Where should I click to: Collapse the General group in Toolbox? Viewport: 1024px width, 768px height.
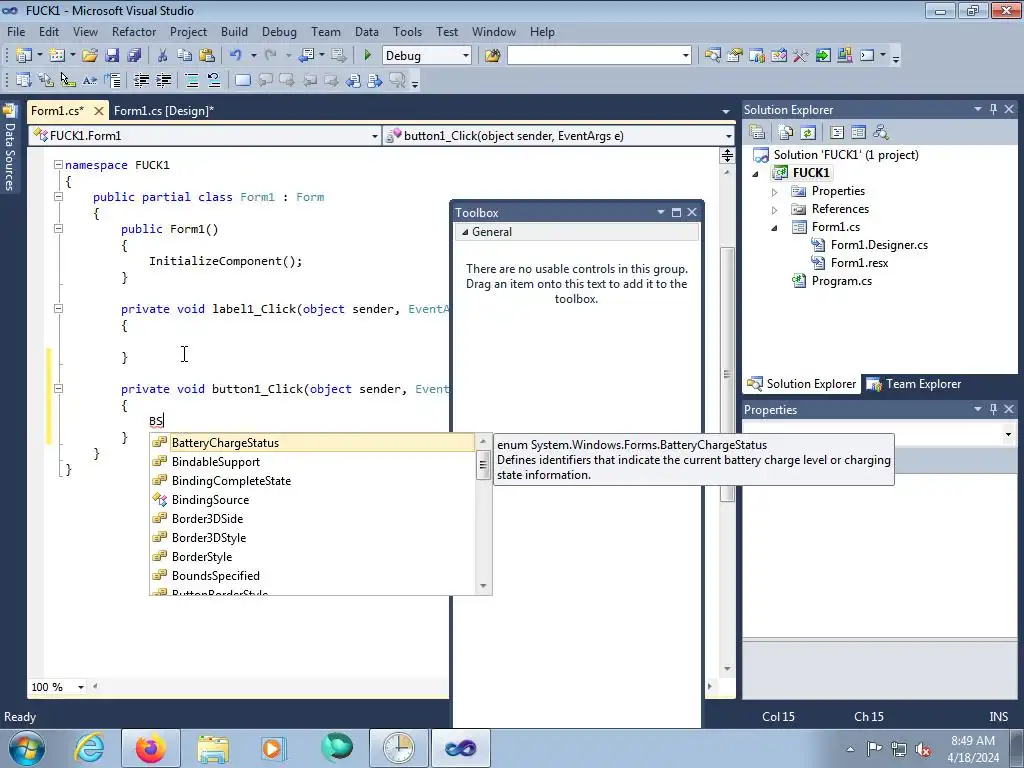click(x=465, y=232)
